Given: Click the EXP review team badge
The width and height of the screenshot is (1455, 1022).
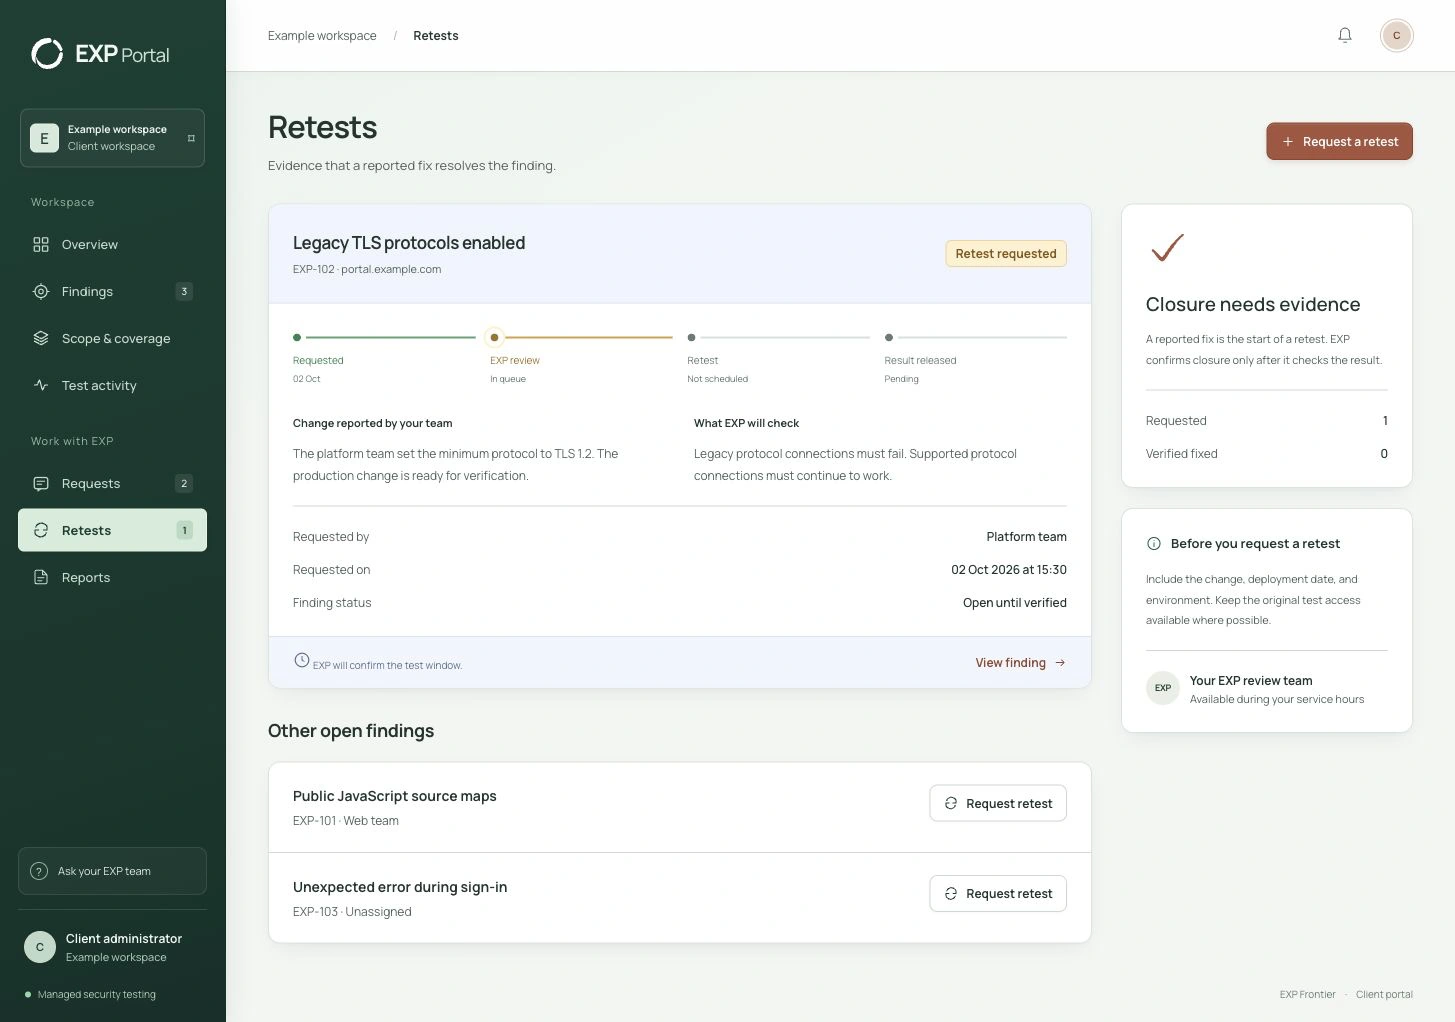Looking at the screenshot, I should click(1163, 688).
